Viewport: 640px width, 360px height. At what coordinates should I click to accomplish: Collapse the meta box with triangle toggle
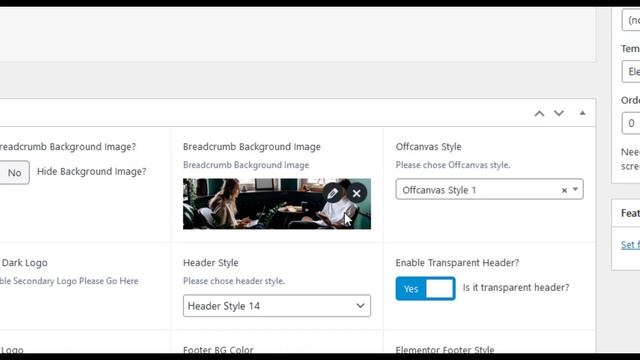[x=582, y=113]
